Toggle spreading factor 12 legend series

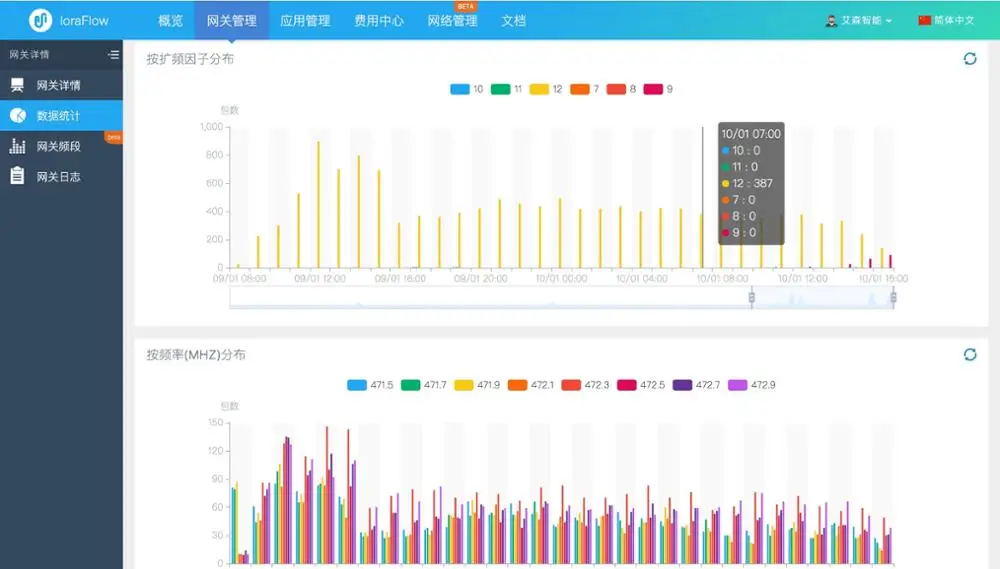click(546, 89)
